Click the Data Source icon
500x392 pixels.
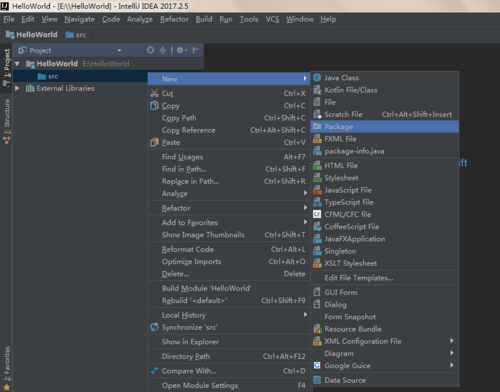(317, 380)
